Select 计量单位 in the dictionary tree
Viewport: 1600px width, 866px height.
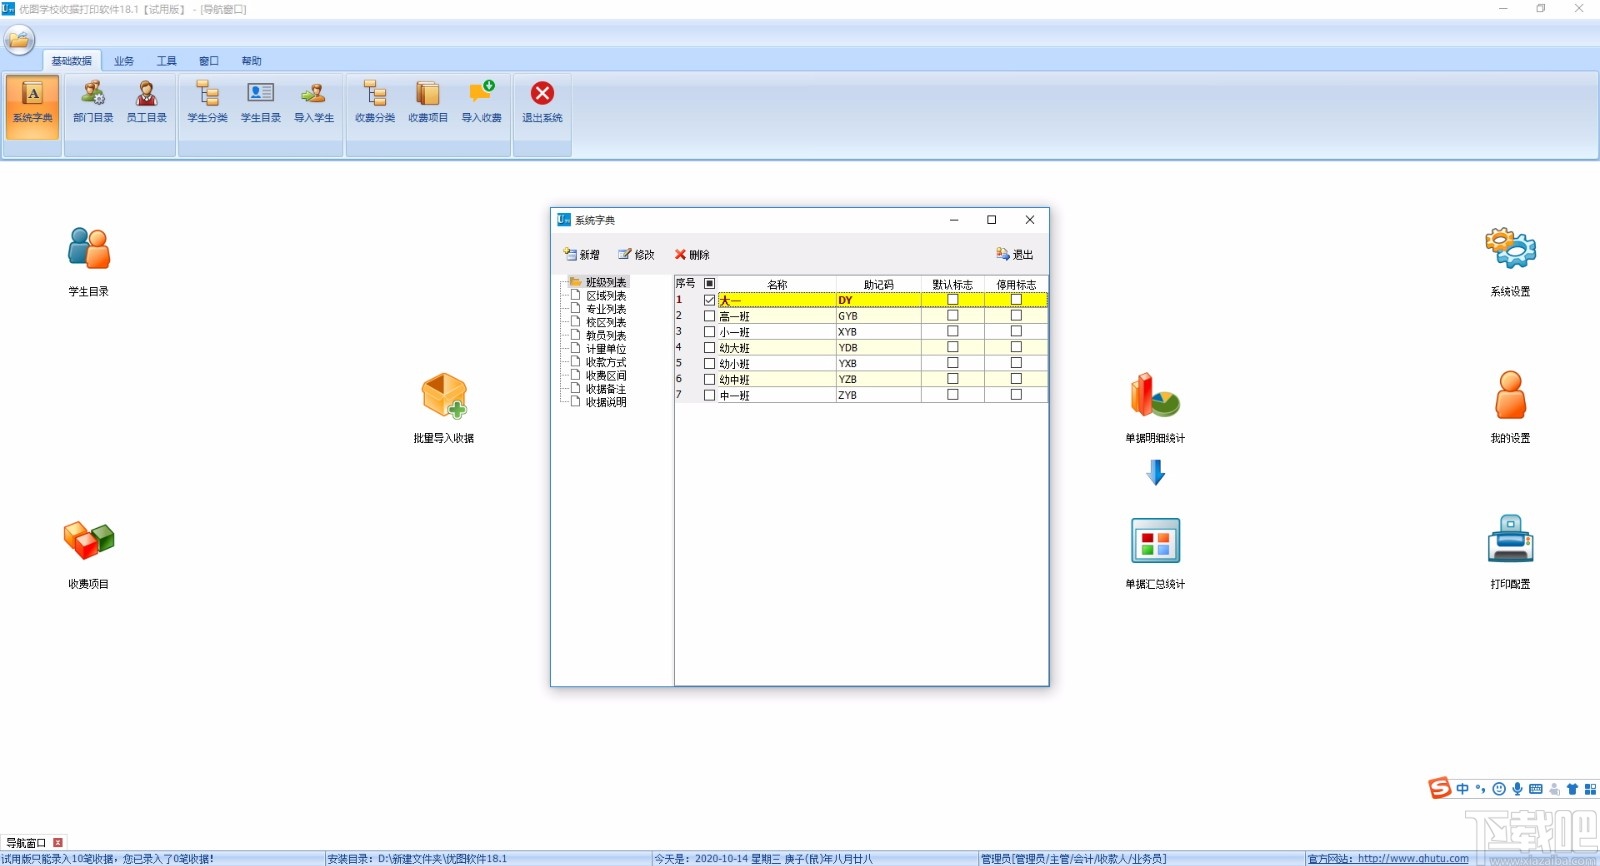tap(606, 349)
